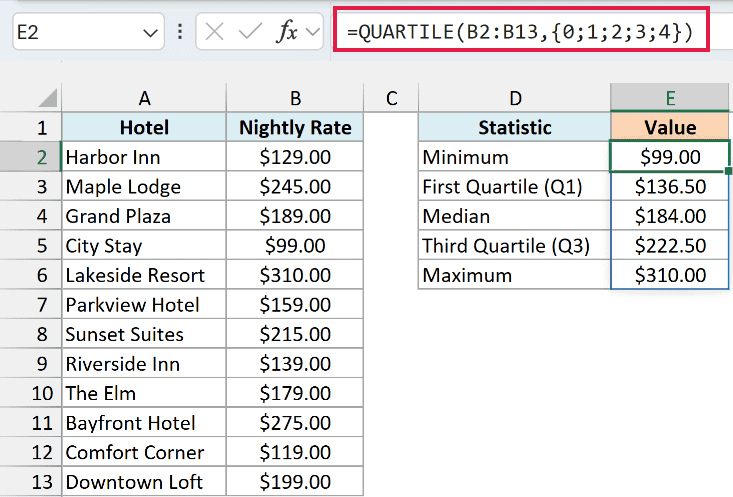Select the Minimum label cell
The width and height of the screenshot is (733, 497).
515,157
